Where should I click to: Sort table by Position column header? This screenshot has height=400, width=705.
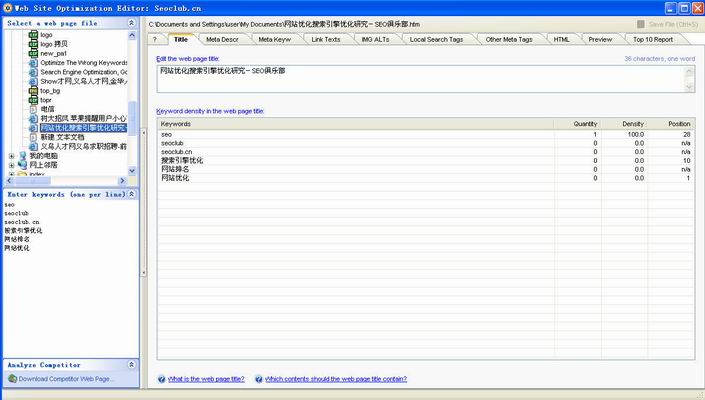pyautogui.click(x=671, y=124)
